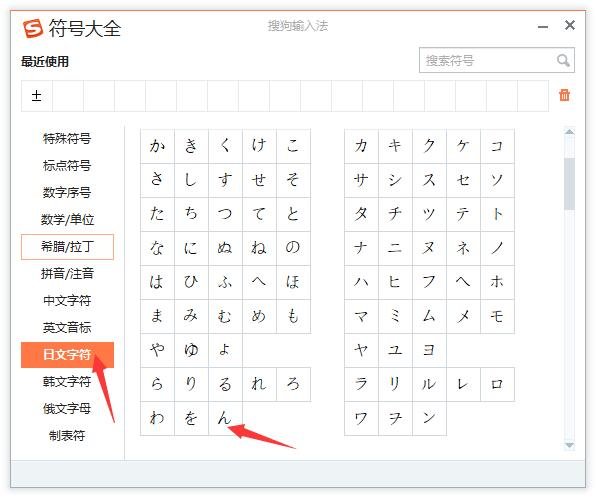Switch to 韩文字符 category
Viewport: 596px width, 498px height.
pos(67,382)
